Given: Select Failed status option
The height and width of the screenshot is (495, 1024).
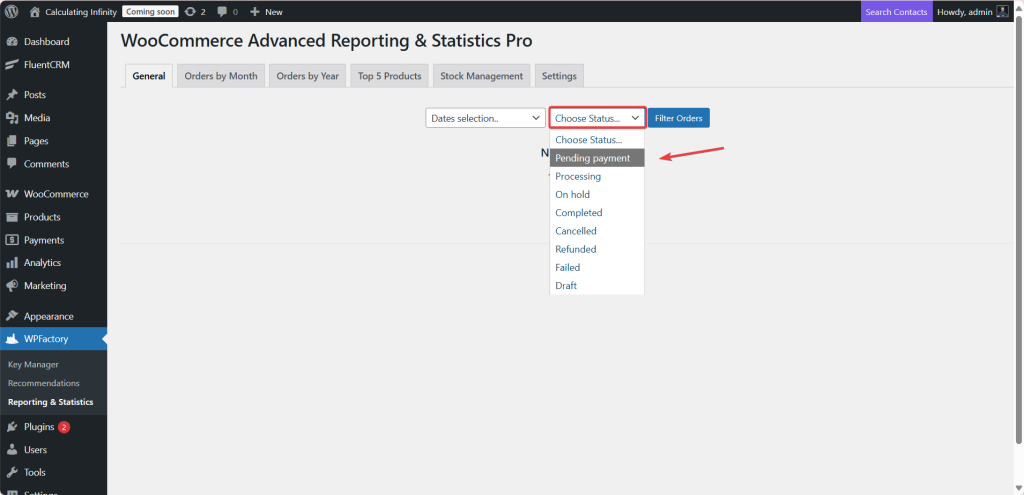Looking at the screenshot, I should (x=597, y=268).
